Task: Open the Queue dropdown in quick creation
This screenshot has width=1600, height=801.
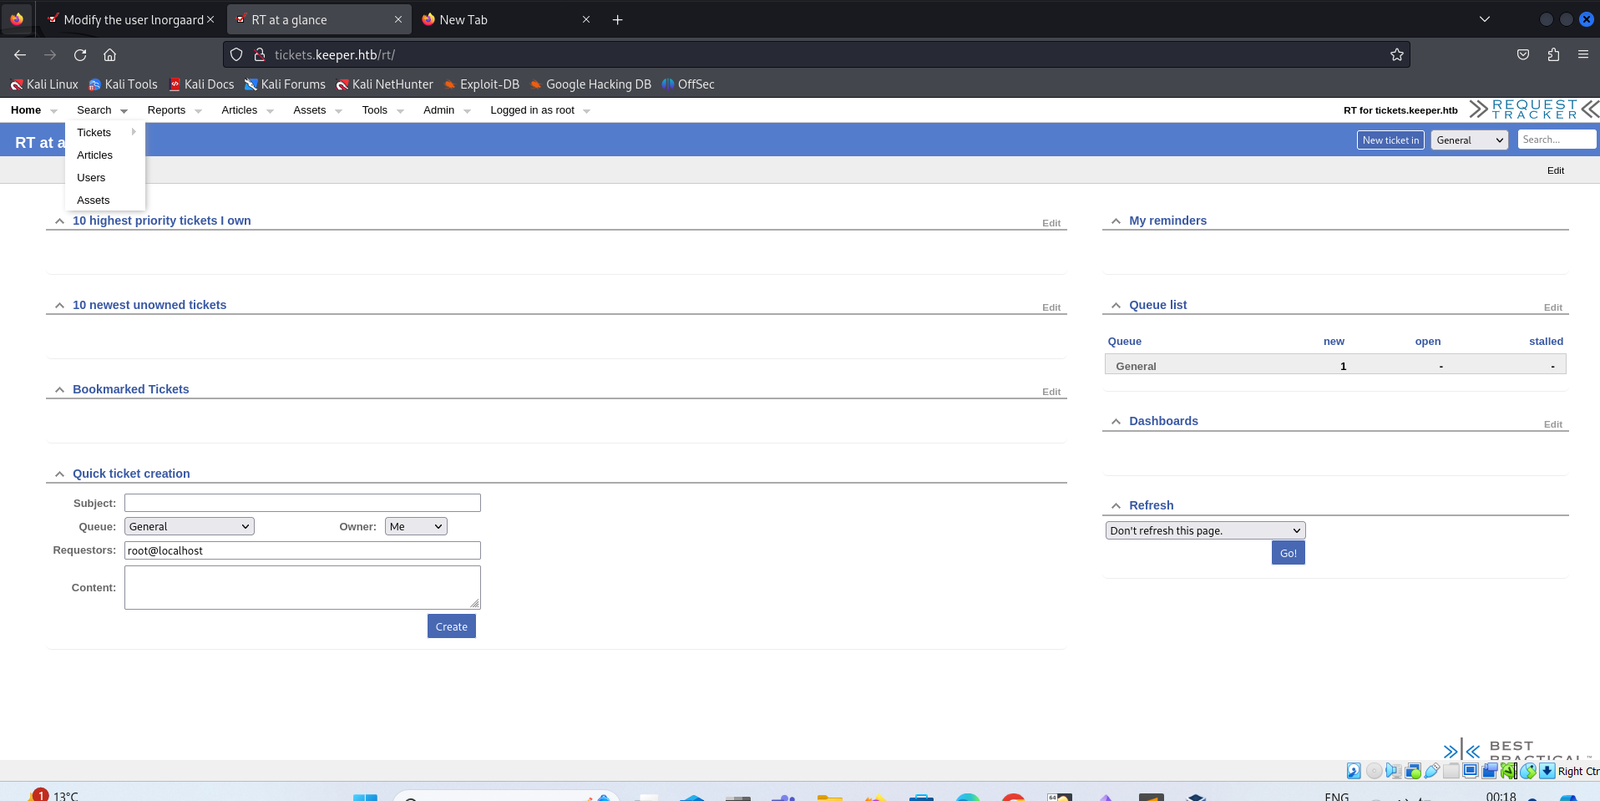Action: (189, 527)
